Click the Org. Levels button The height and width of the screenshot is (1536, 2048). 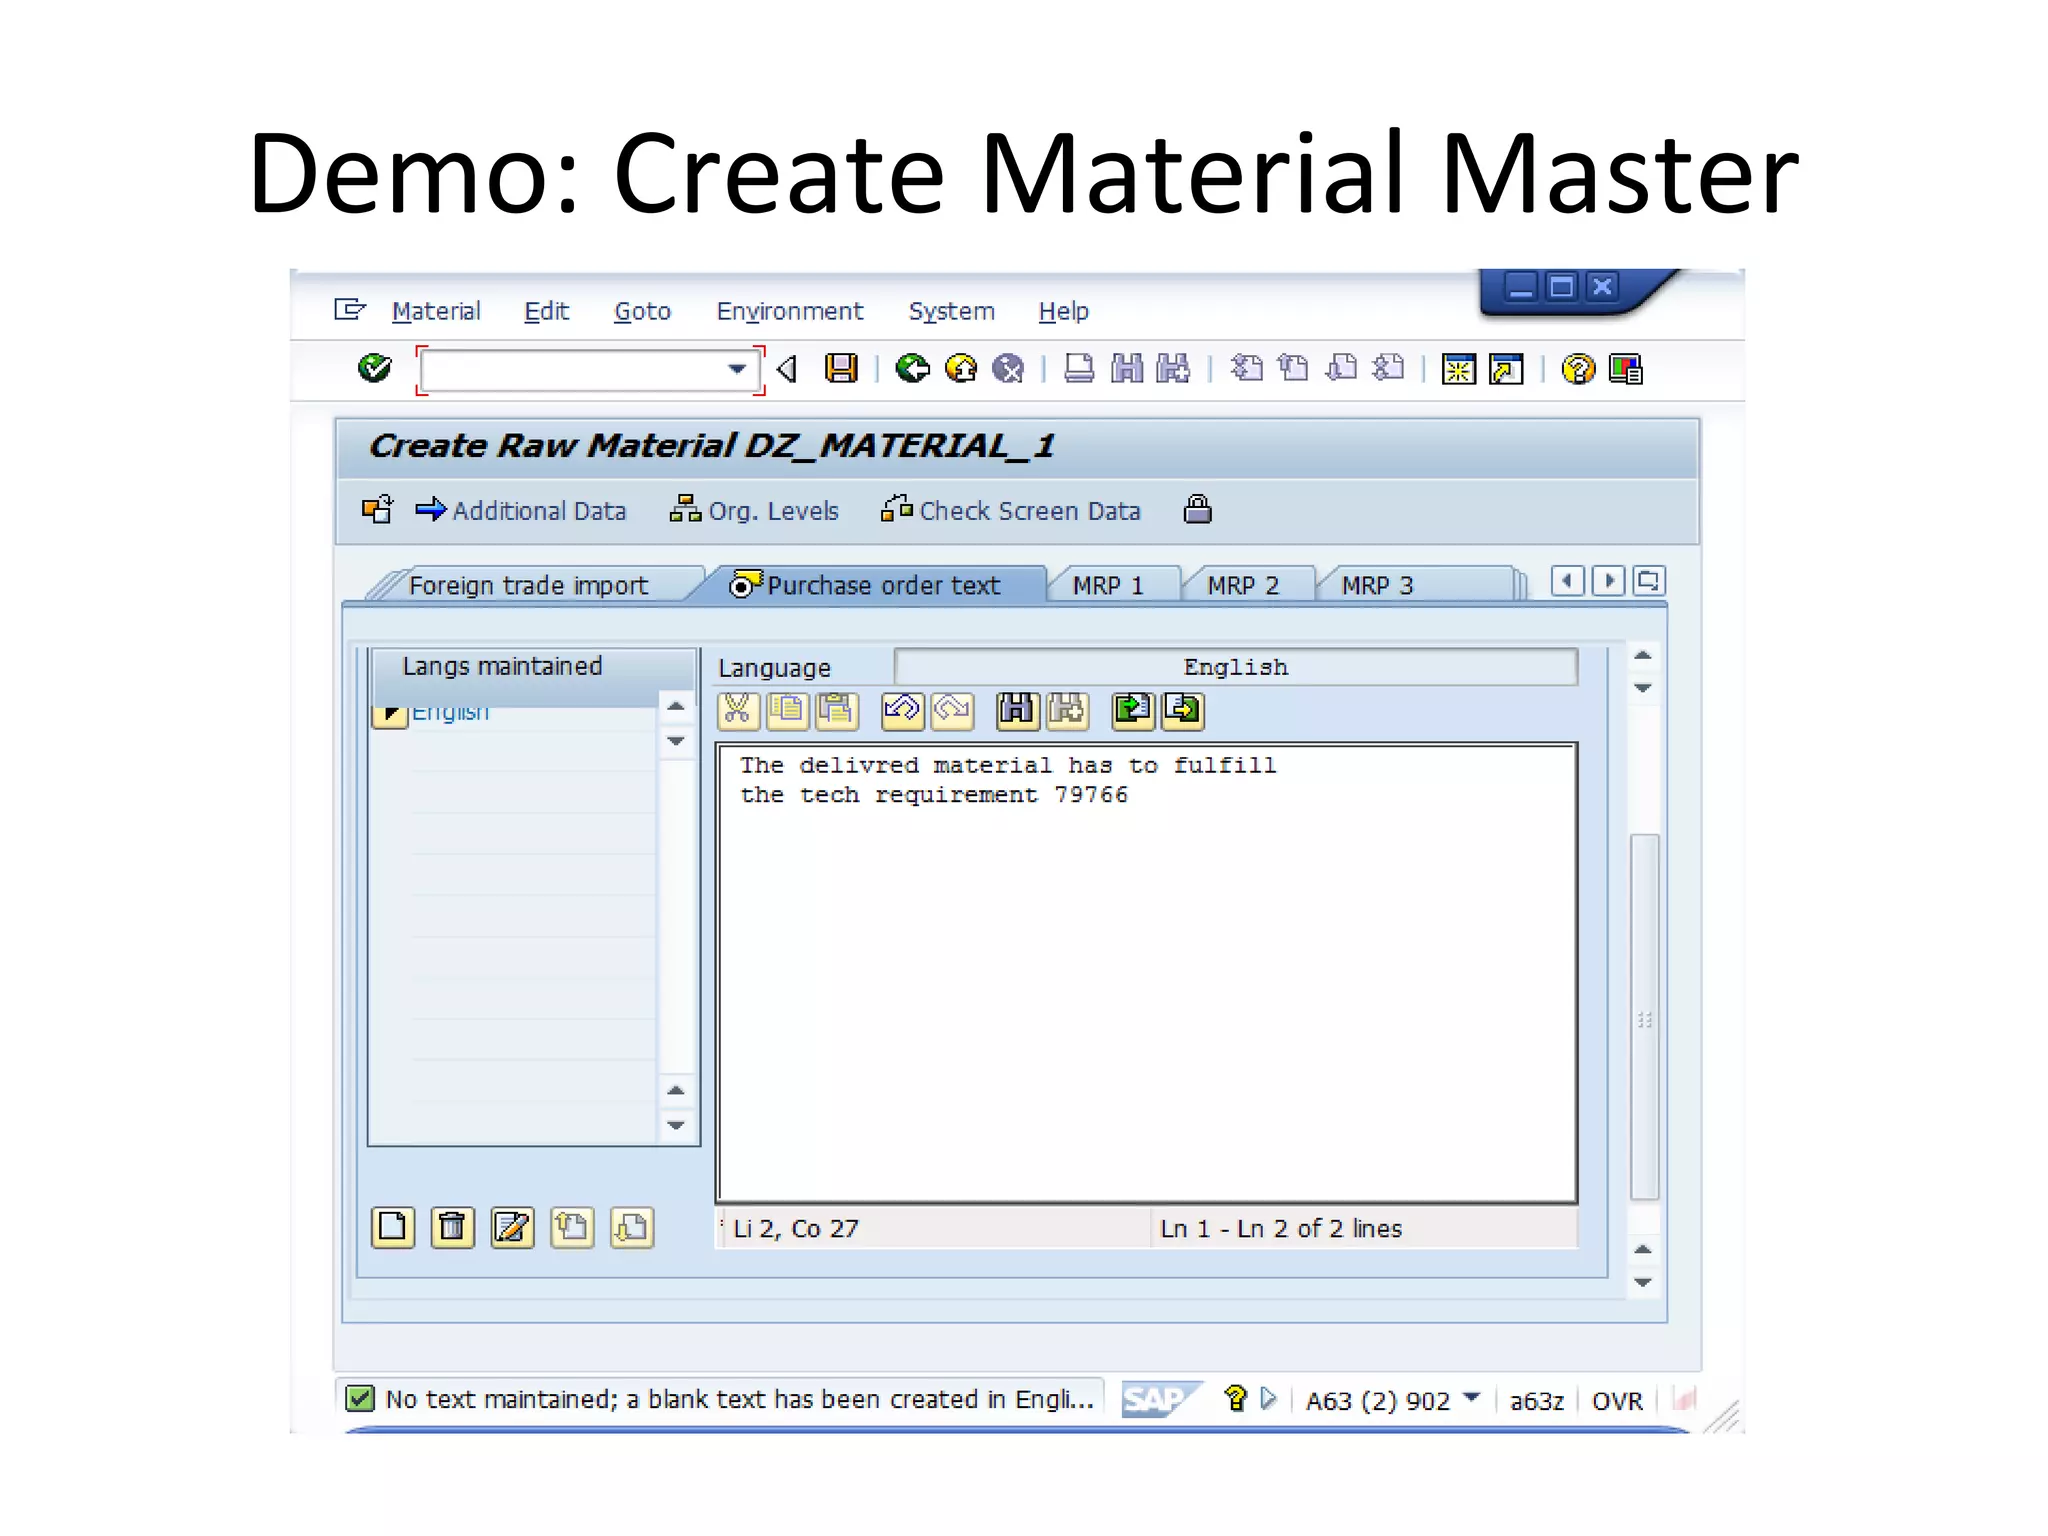point(754,510)
